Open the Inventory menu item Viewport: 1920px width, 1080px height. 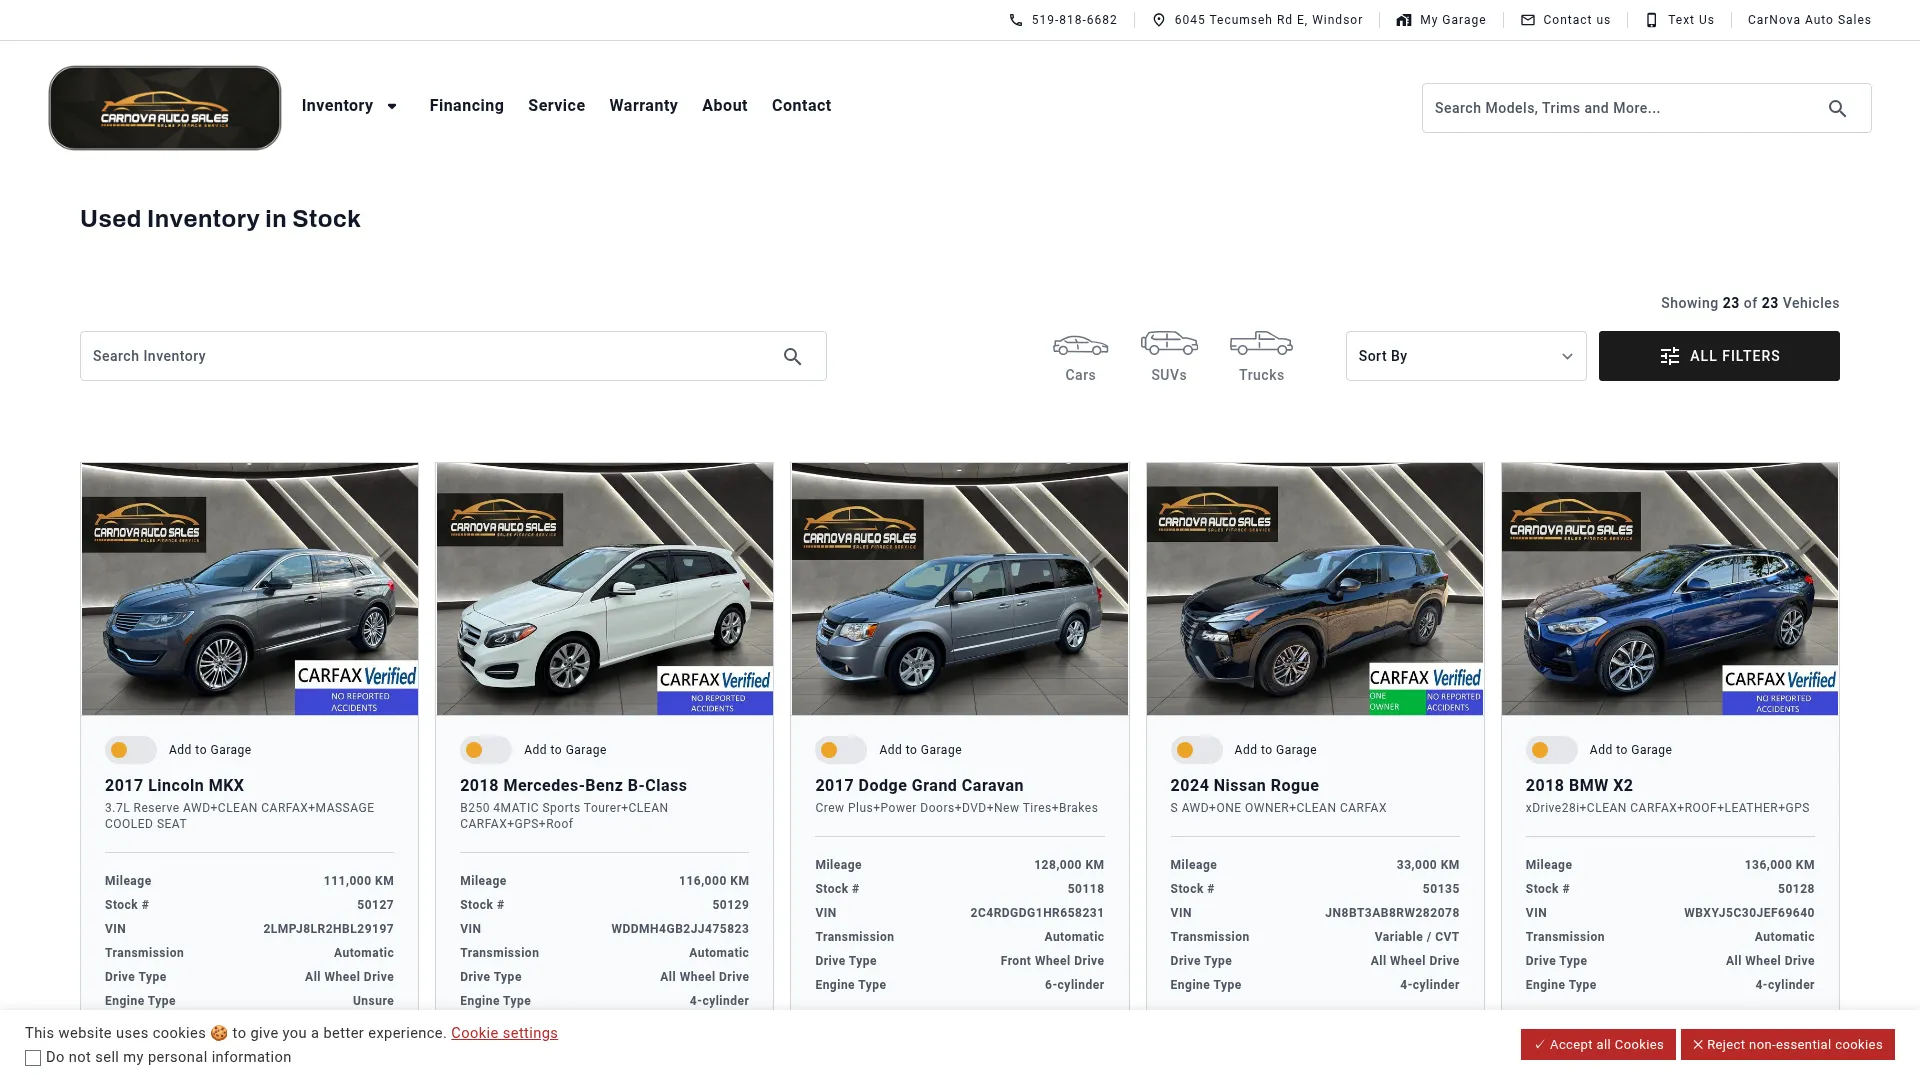(x=337, y=106)
